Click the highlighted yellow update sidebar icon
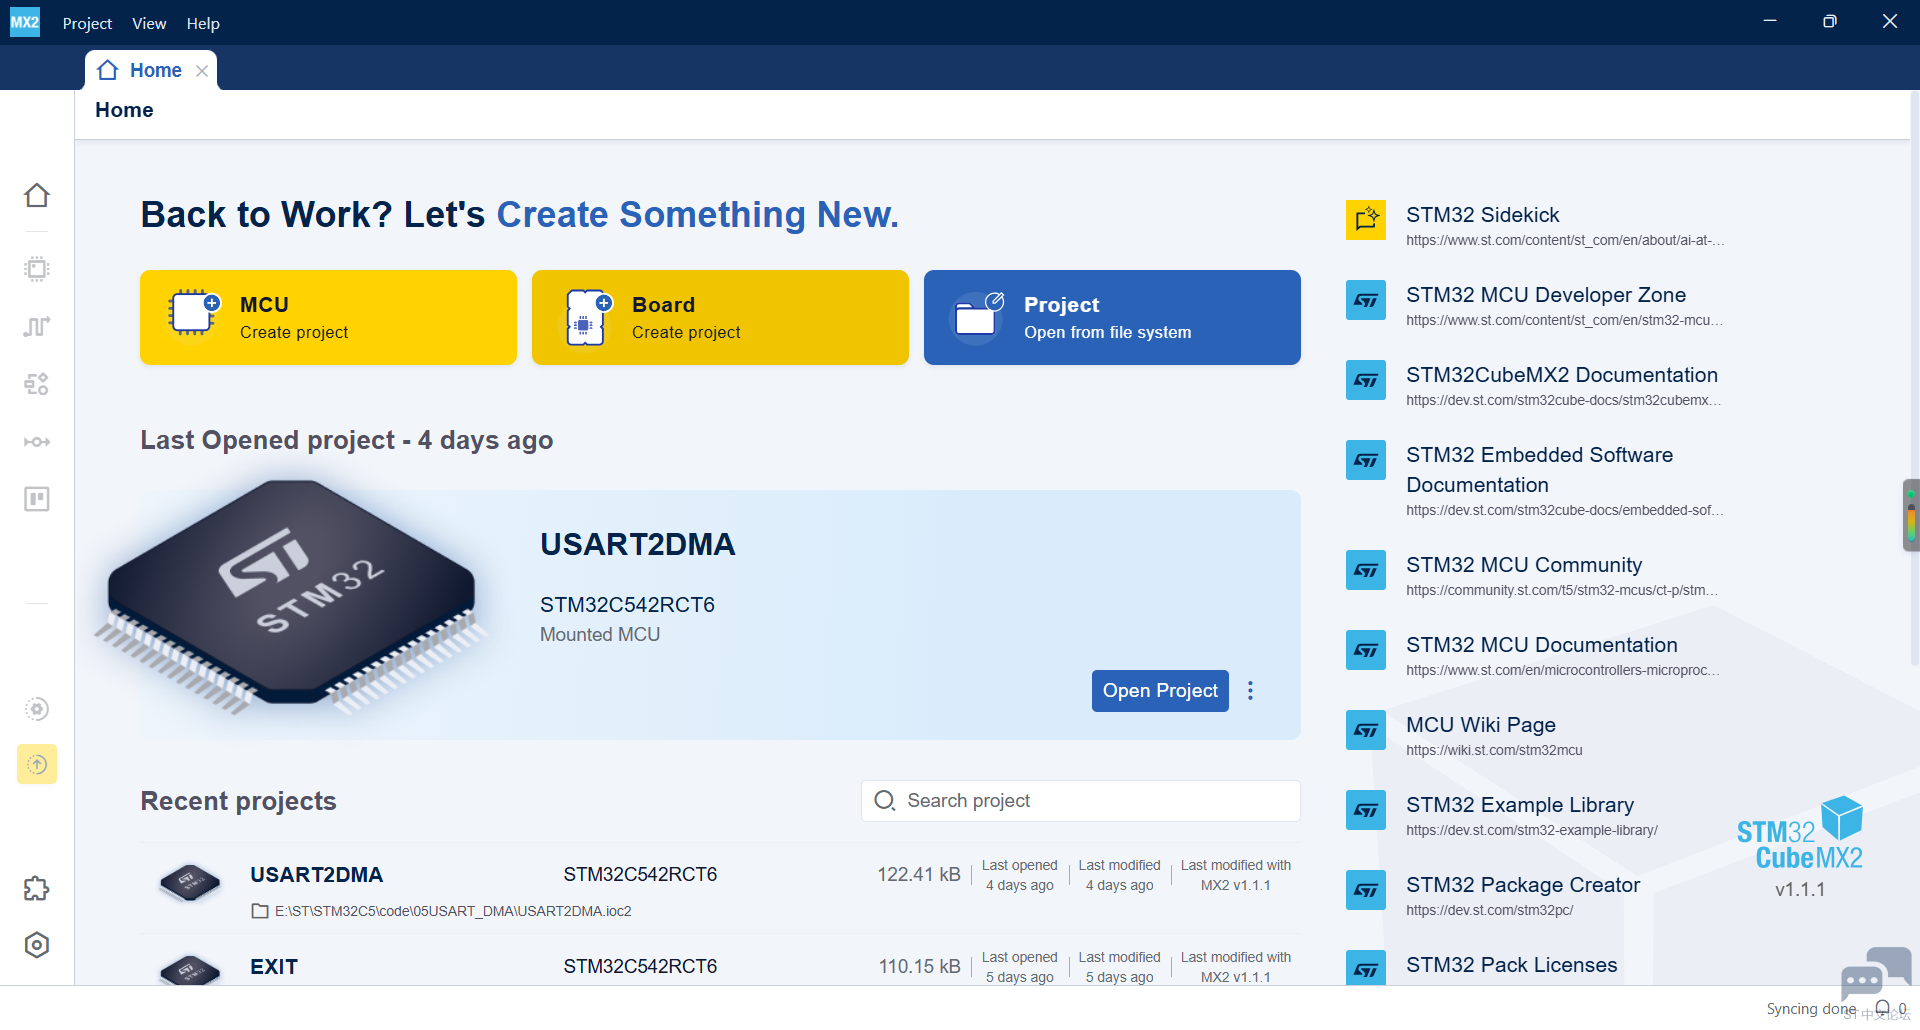 pos(37,764)
